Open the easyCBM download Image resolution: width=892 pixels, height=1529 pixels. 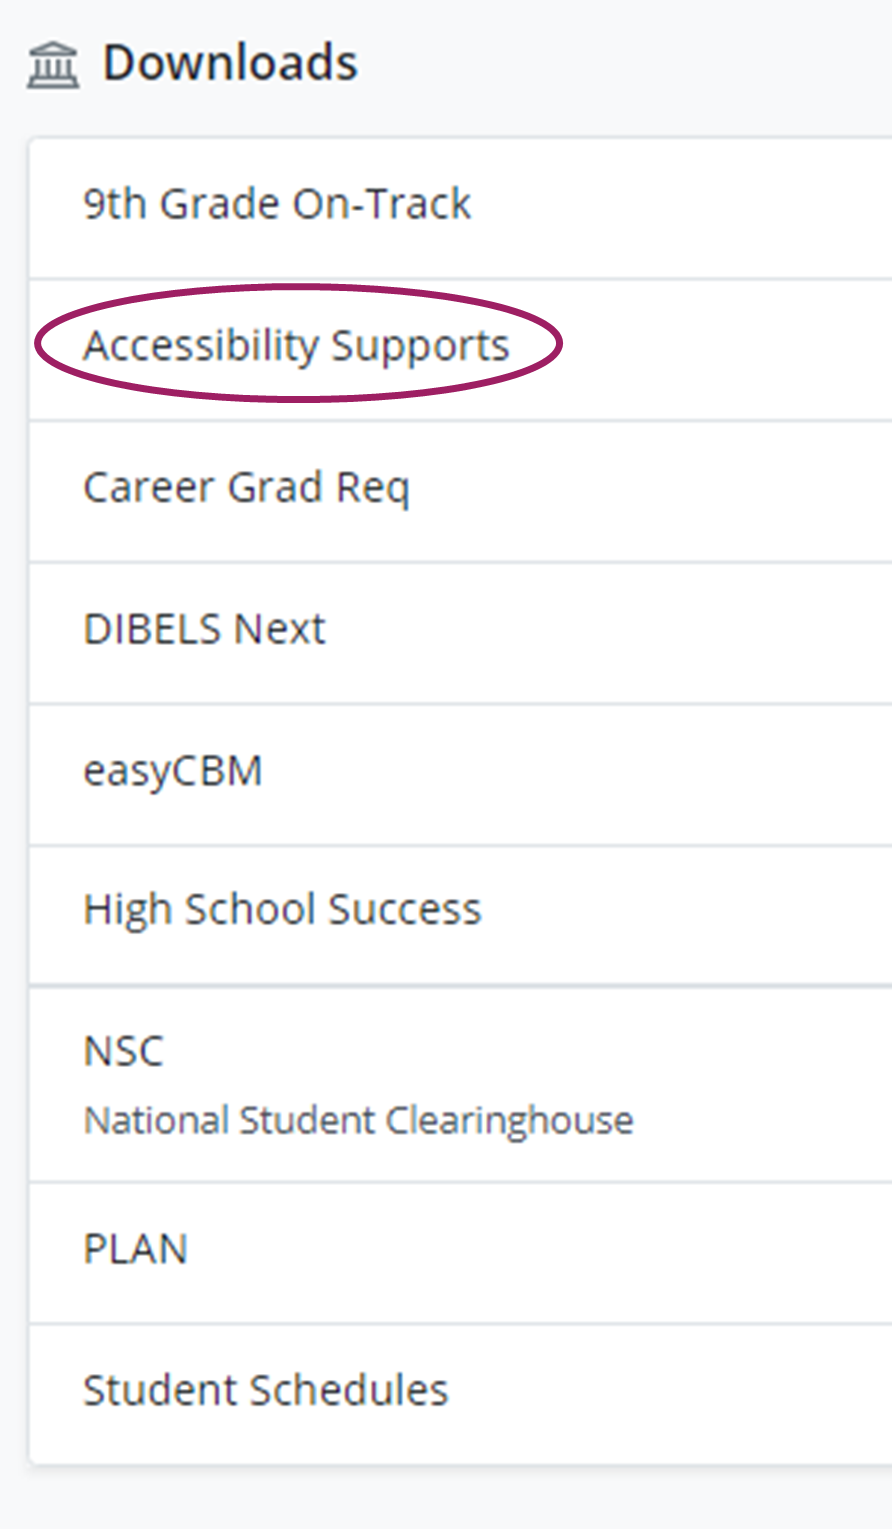pyautogui.click(x=173, y=769)
